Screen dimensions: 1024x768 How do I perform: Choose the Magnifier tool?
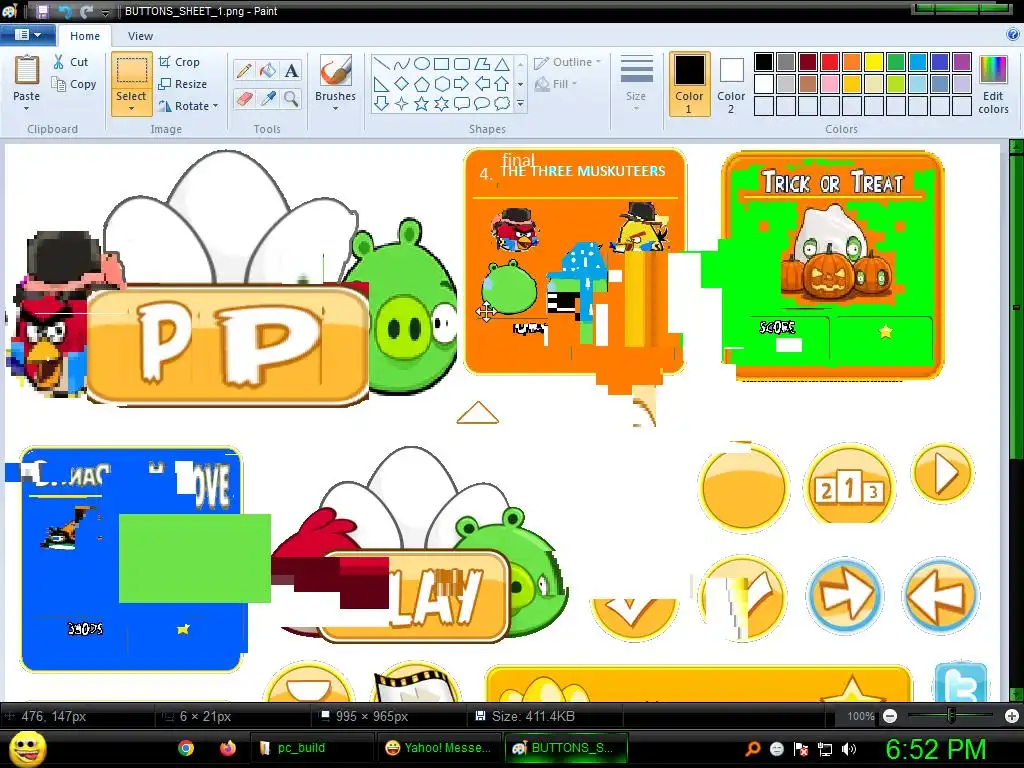291,99
